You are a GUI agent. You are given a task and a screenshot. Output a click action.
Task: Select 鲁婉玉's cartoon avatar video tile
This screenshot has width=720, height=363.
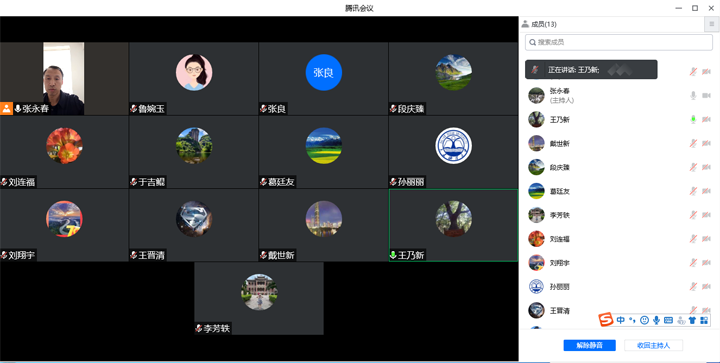(x=194, y=78)
